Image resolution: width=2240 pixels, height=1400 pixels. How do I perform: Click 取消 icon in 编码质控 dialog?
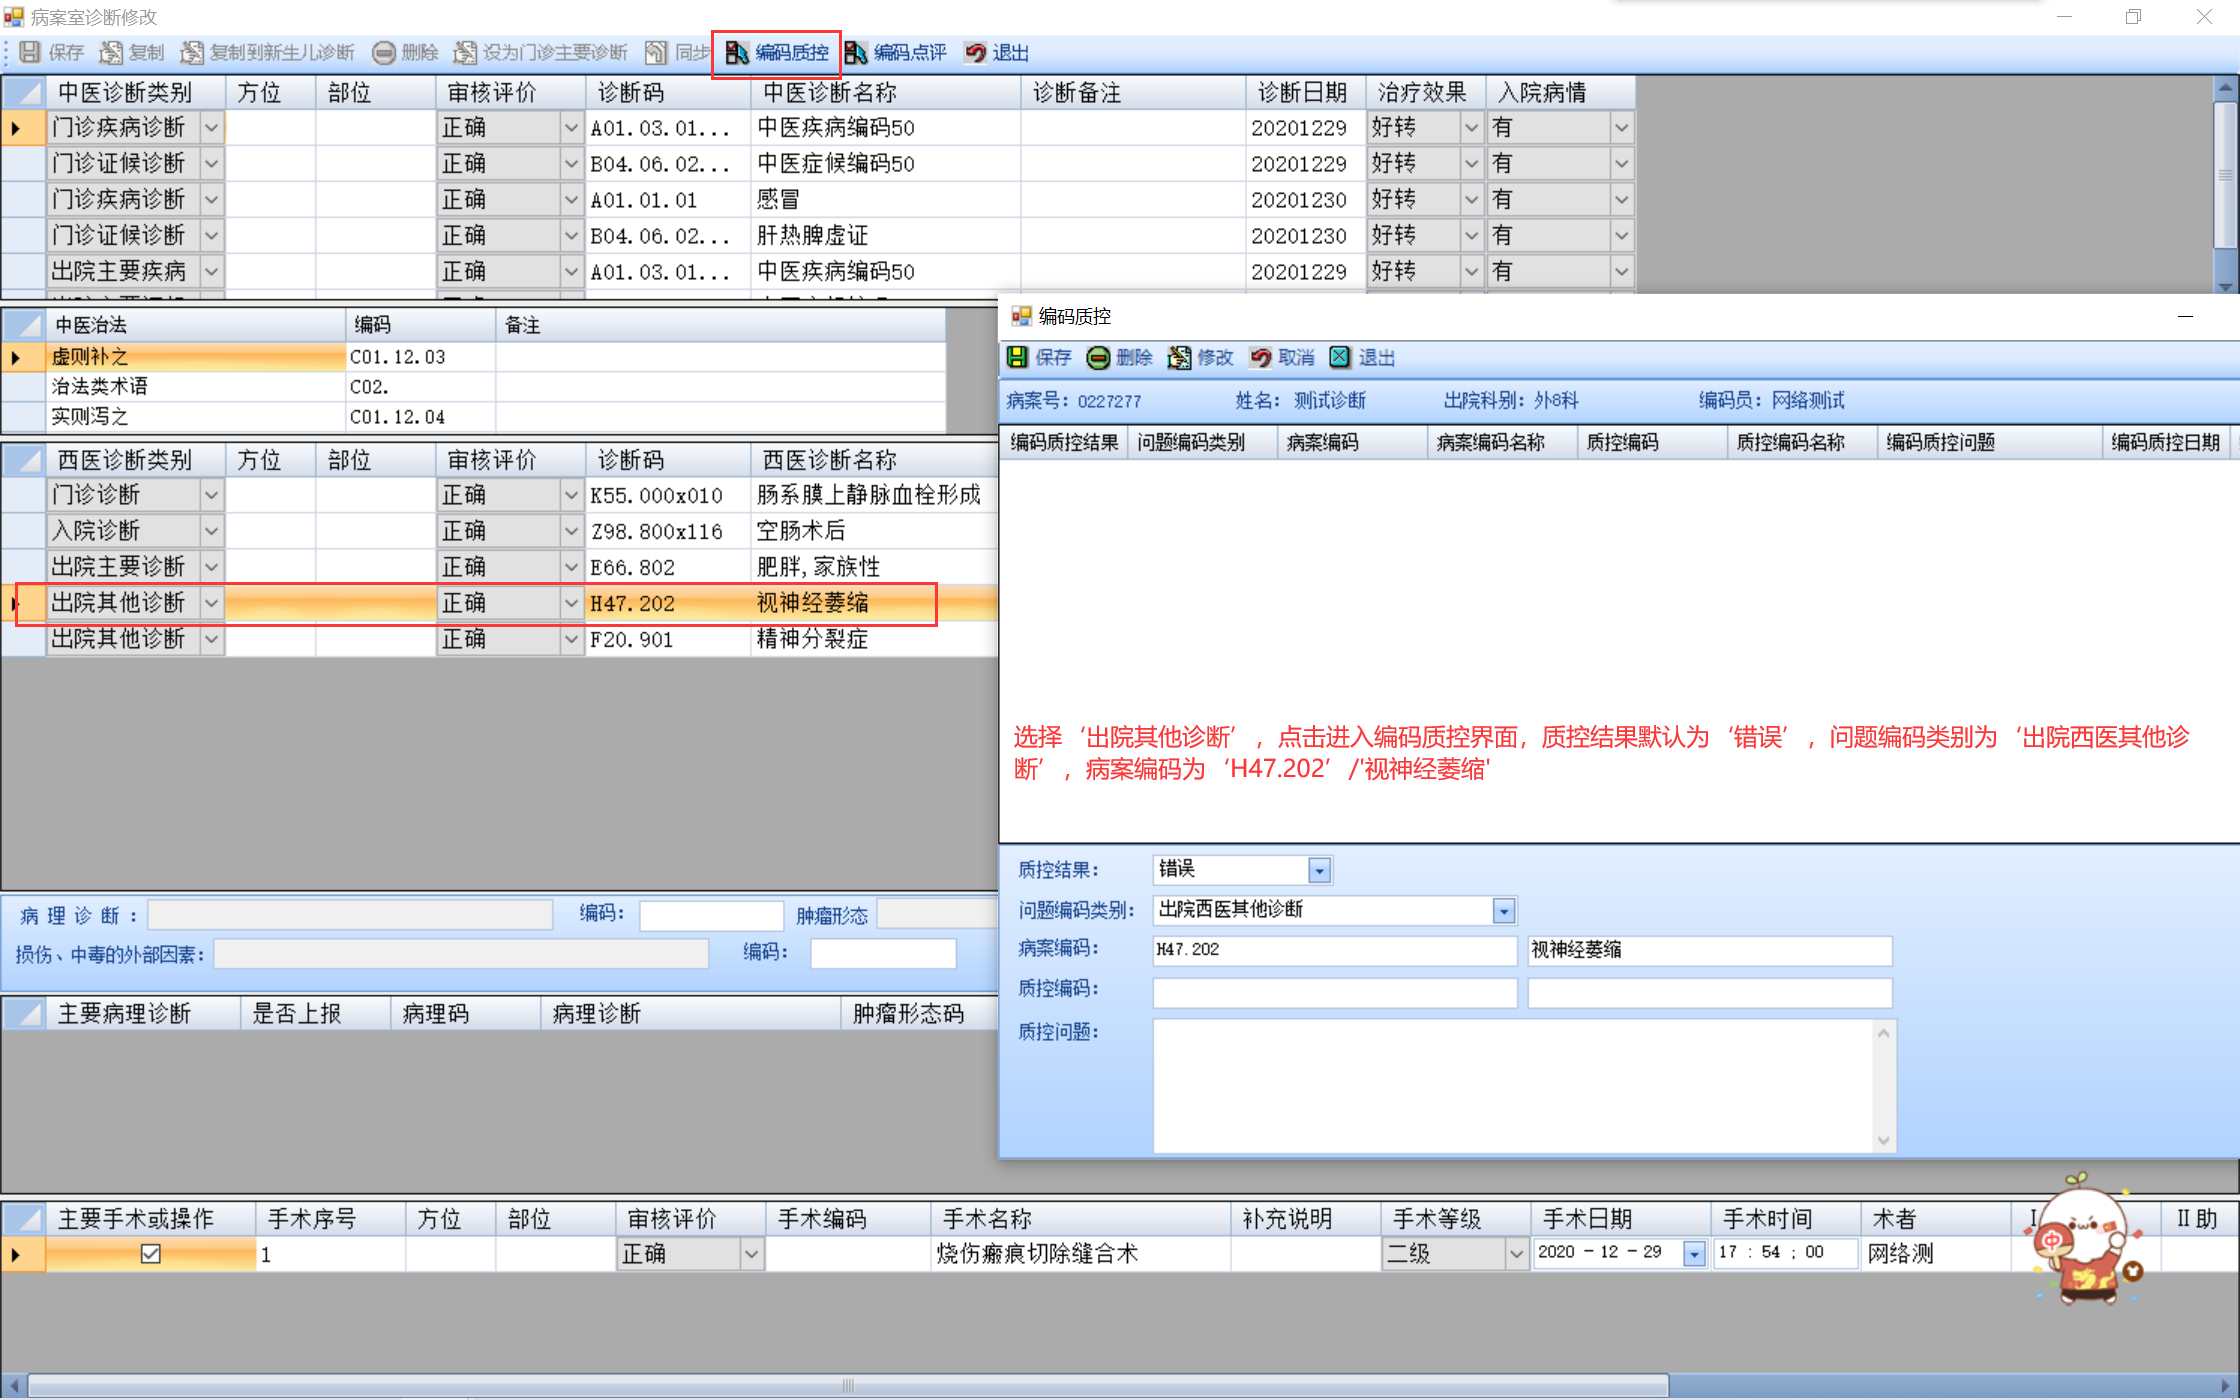(x=1260, y=358)
